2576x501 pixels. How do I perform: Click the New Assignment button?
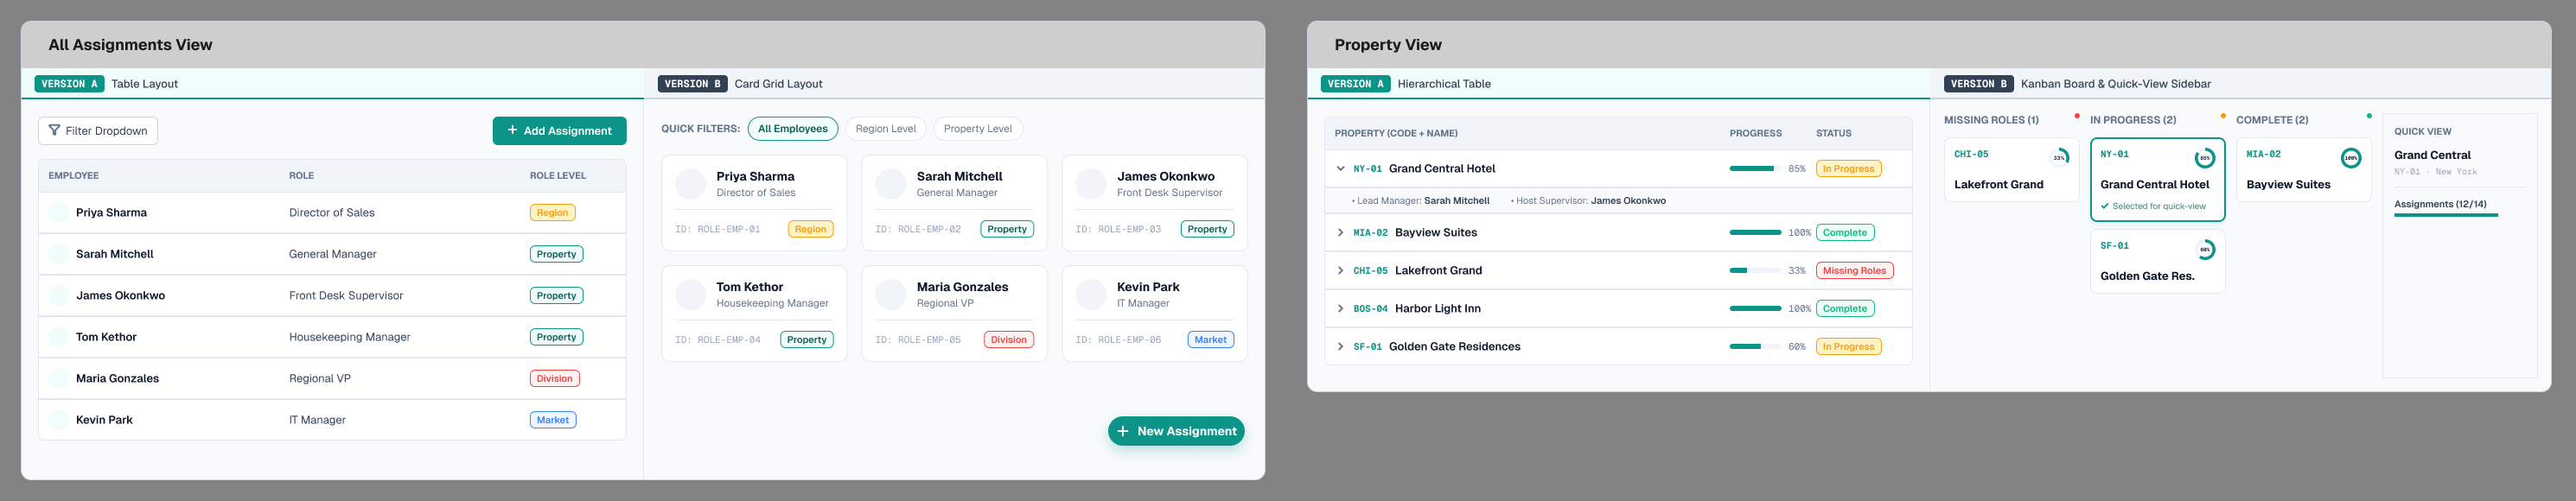point(1176,431)
